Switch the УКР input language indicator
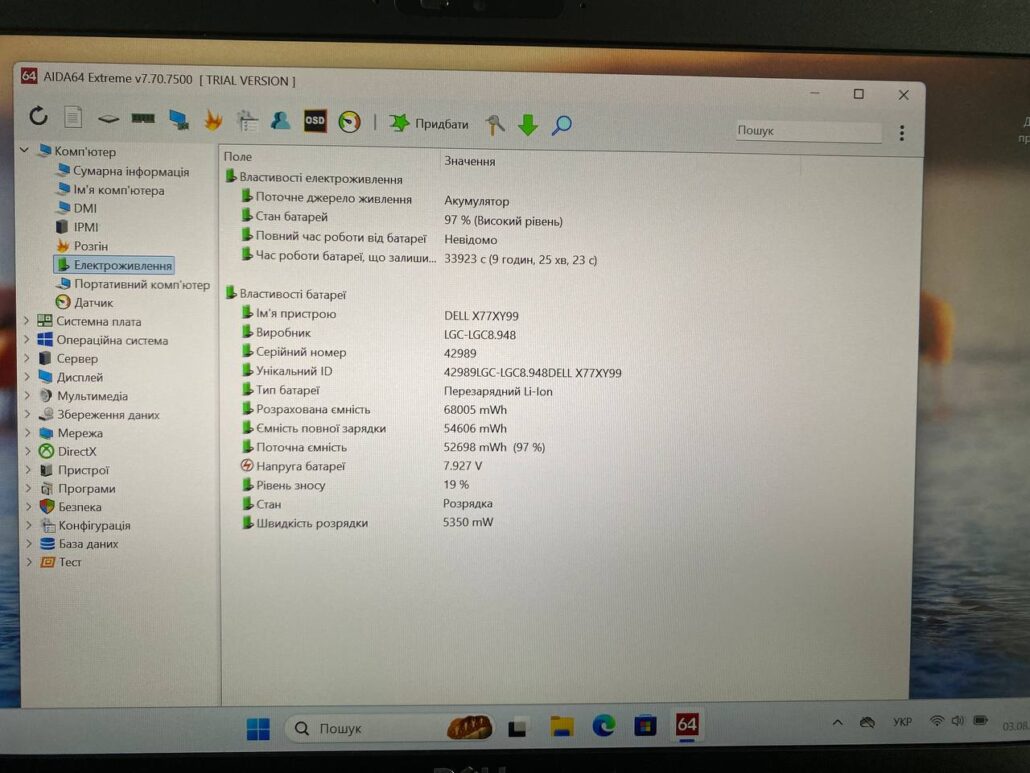 903,722
